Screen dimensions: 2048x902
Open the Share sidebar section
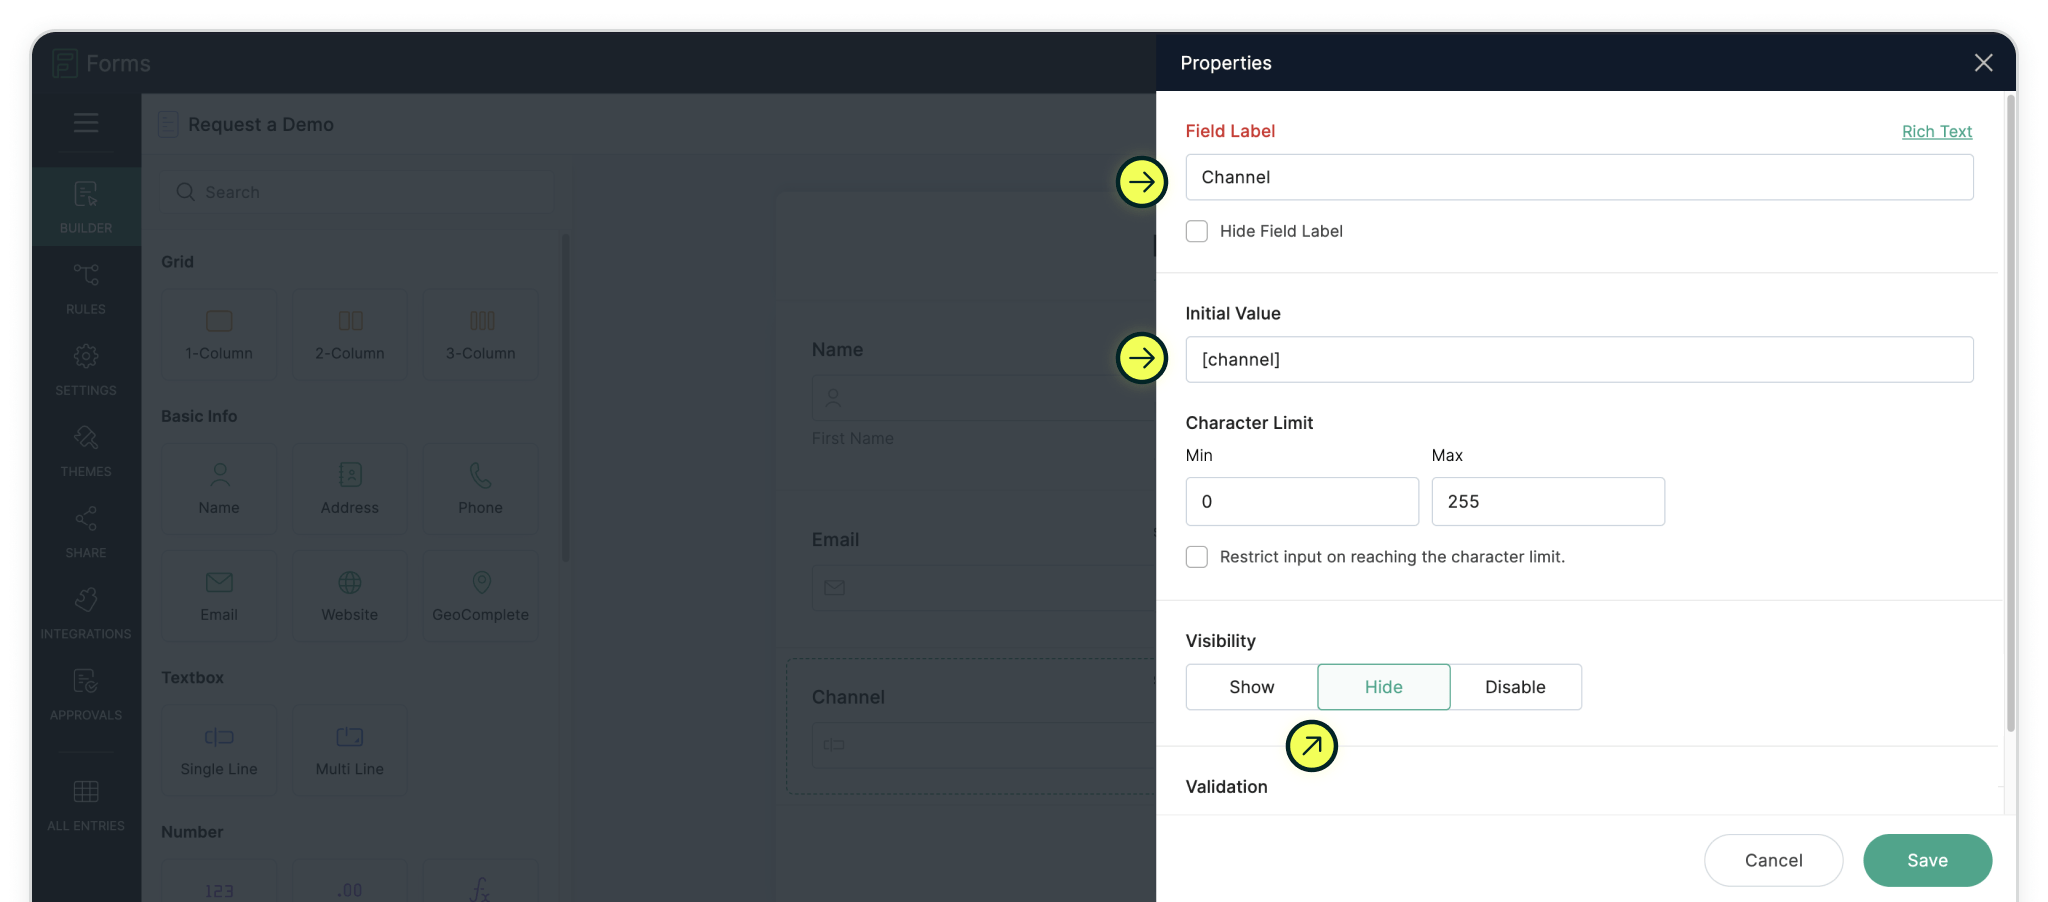(86, 532)
